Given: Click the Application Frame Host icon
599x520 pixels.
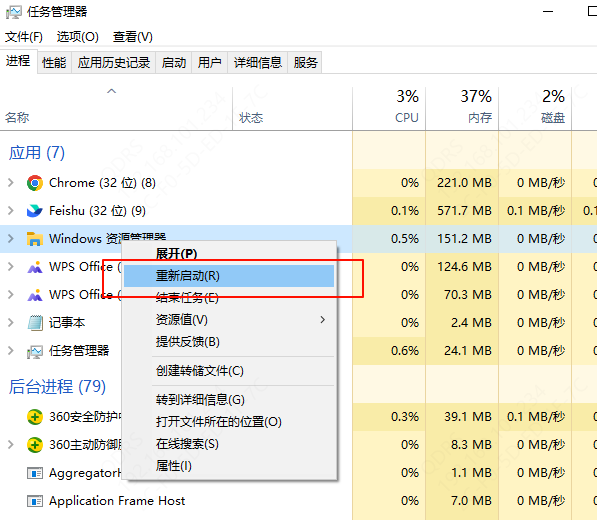Looking at the screenshot, I should click(35, 501).
